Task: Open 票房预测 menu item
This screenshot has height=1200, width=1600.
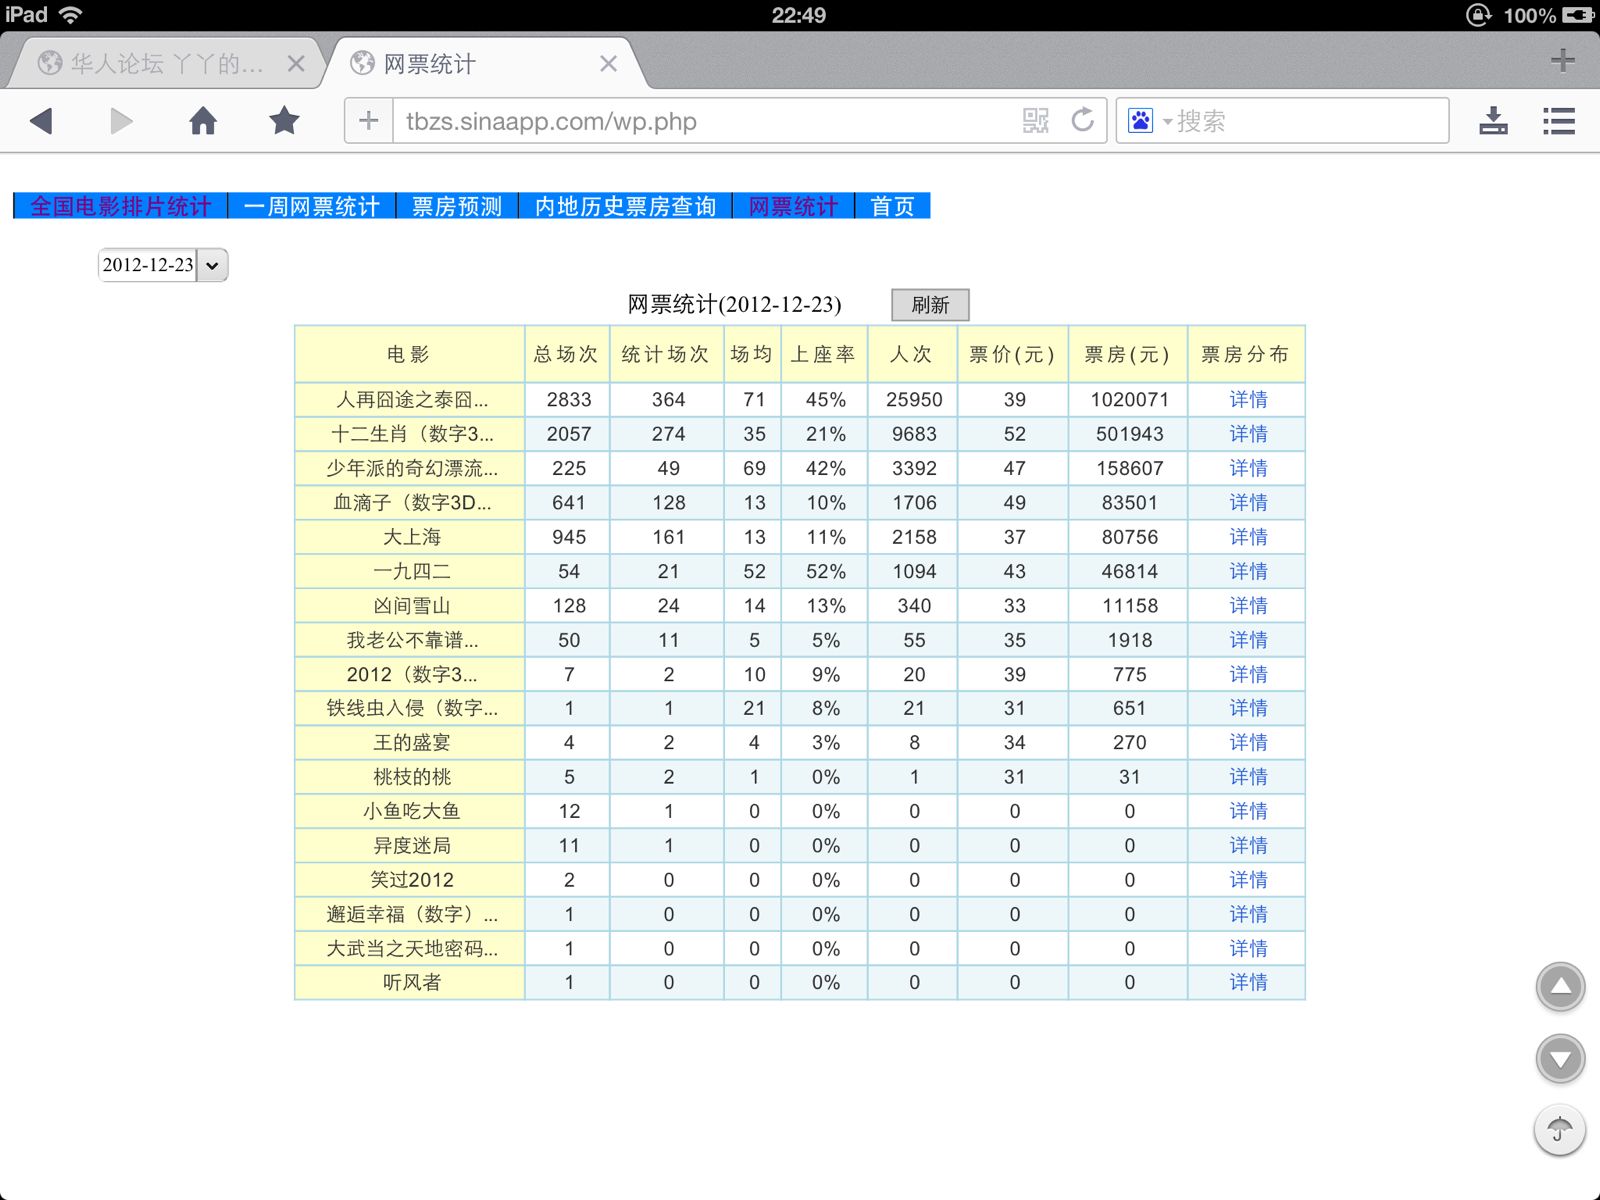Action: point(457,206)
